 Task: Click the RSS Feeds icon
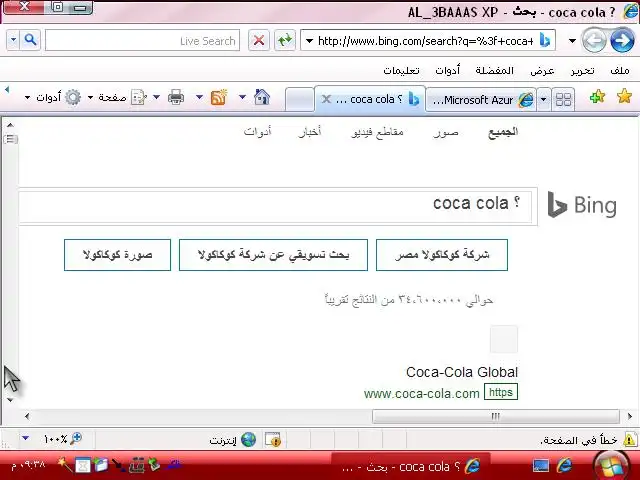[x=218, y=97]
